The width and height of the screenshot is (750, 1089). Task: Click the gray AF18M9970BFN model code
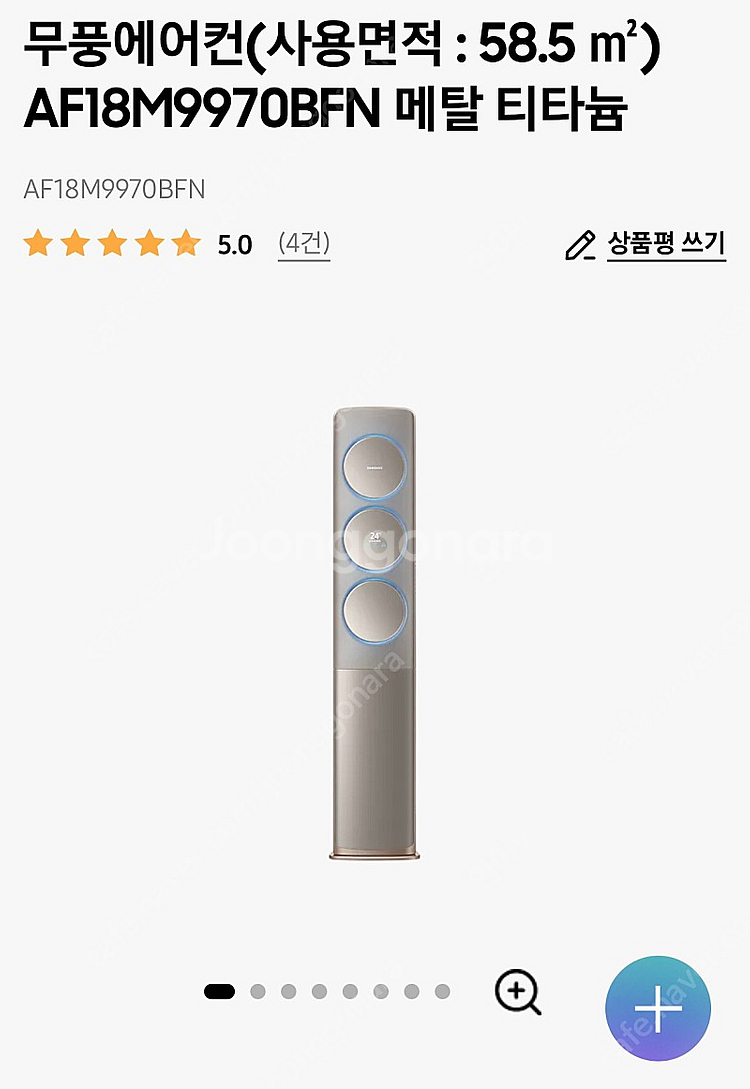click(115, 190)
